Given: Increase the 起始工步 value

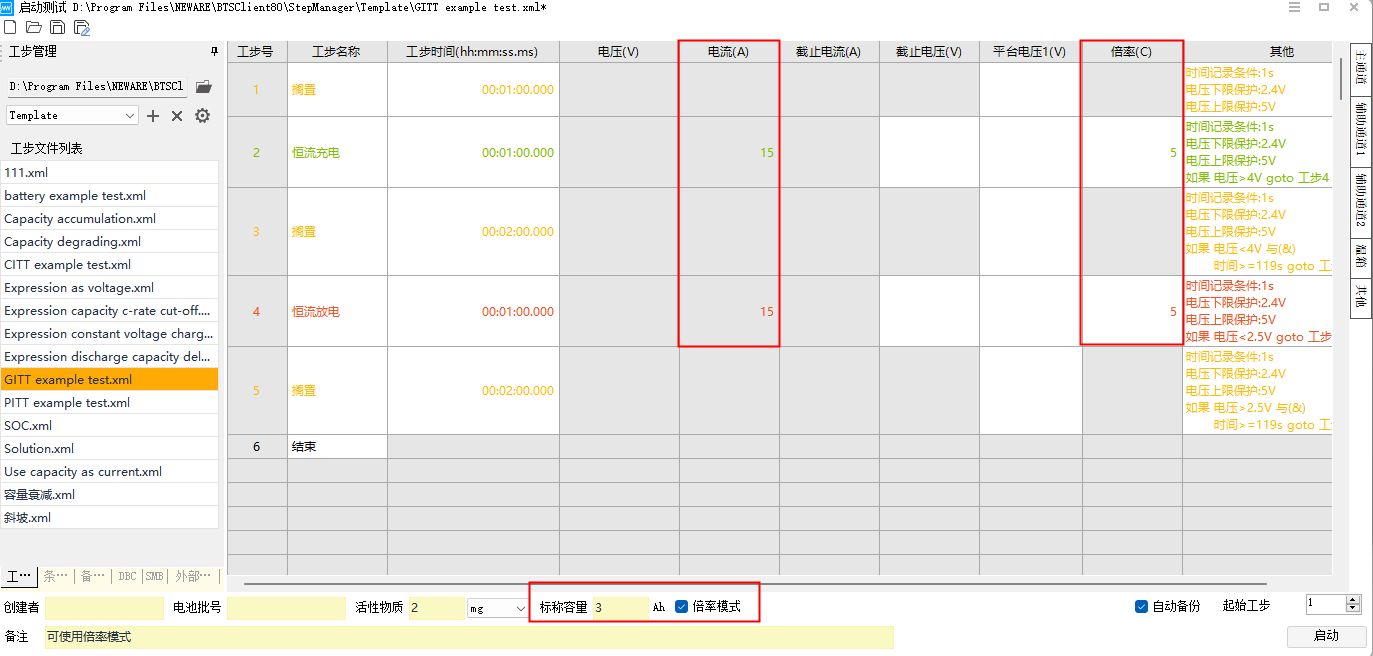Looking at the screenshot, I should 1353,600.
